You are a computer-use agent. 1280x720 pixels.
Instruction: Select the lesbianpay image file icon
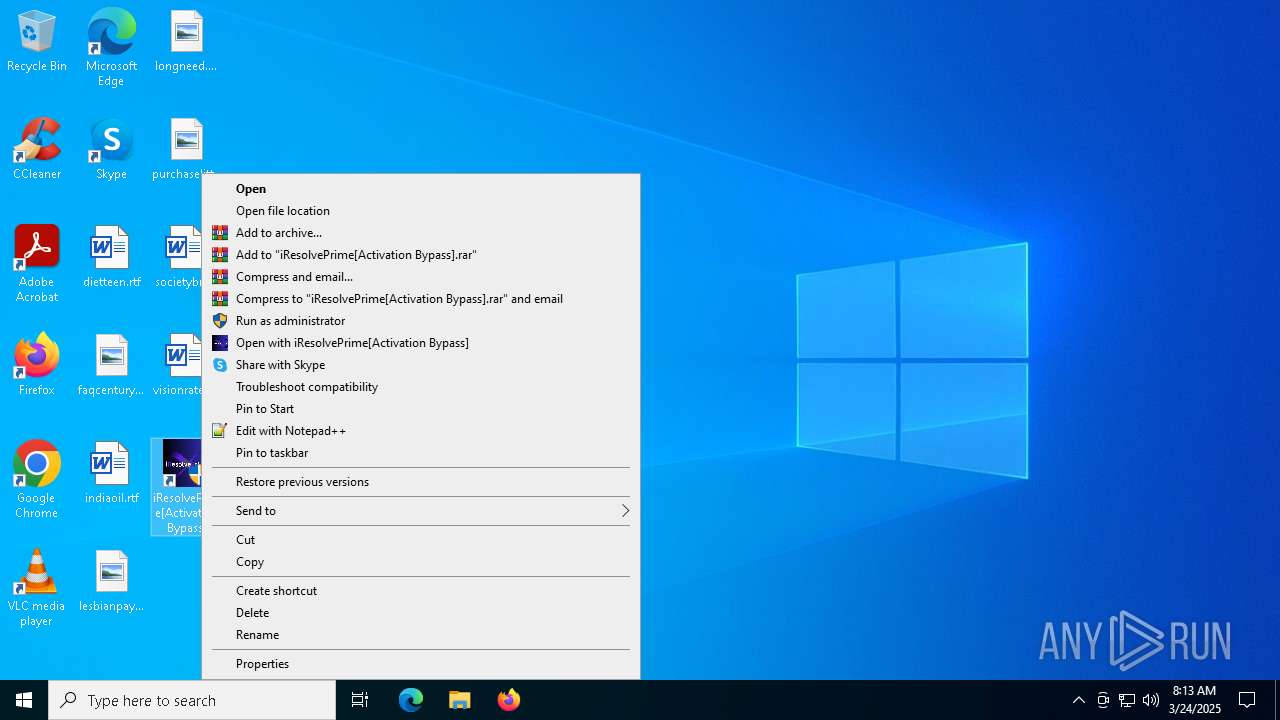point(111,581)
